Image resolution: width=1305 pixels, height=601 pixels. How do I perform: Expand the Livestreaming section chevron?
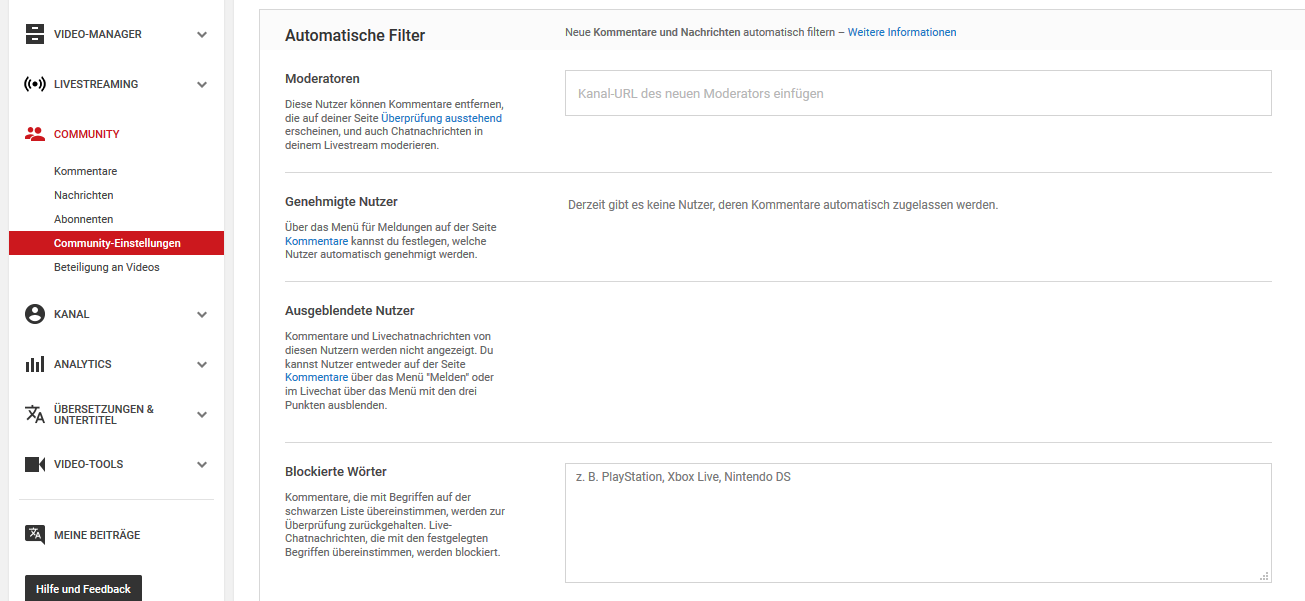[202, 84]
